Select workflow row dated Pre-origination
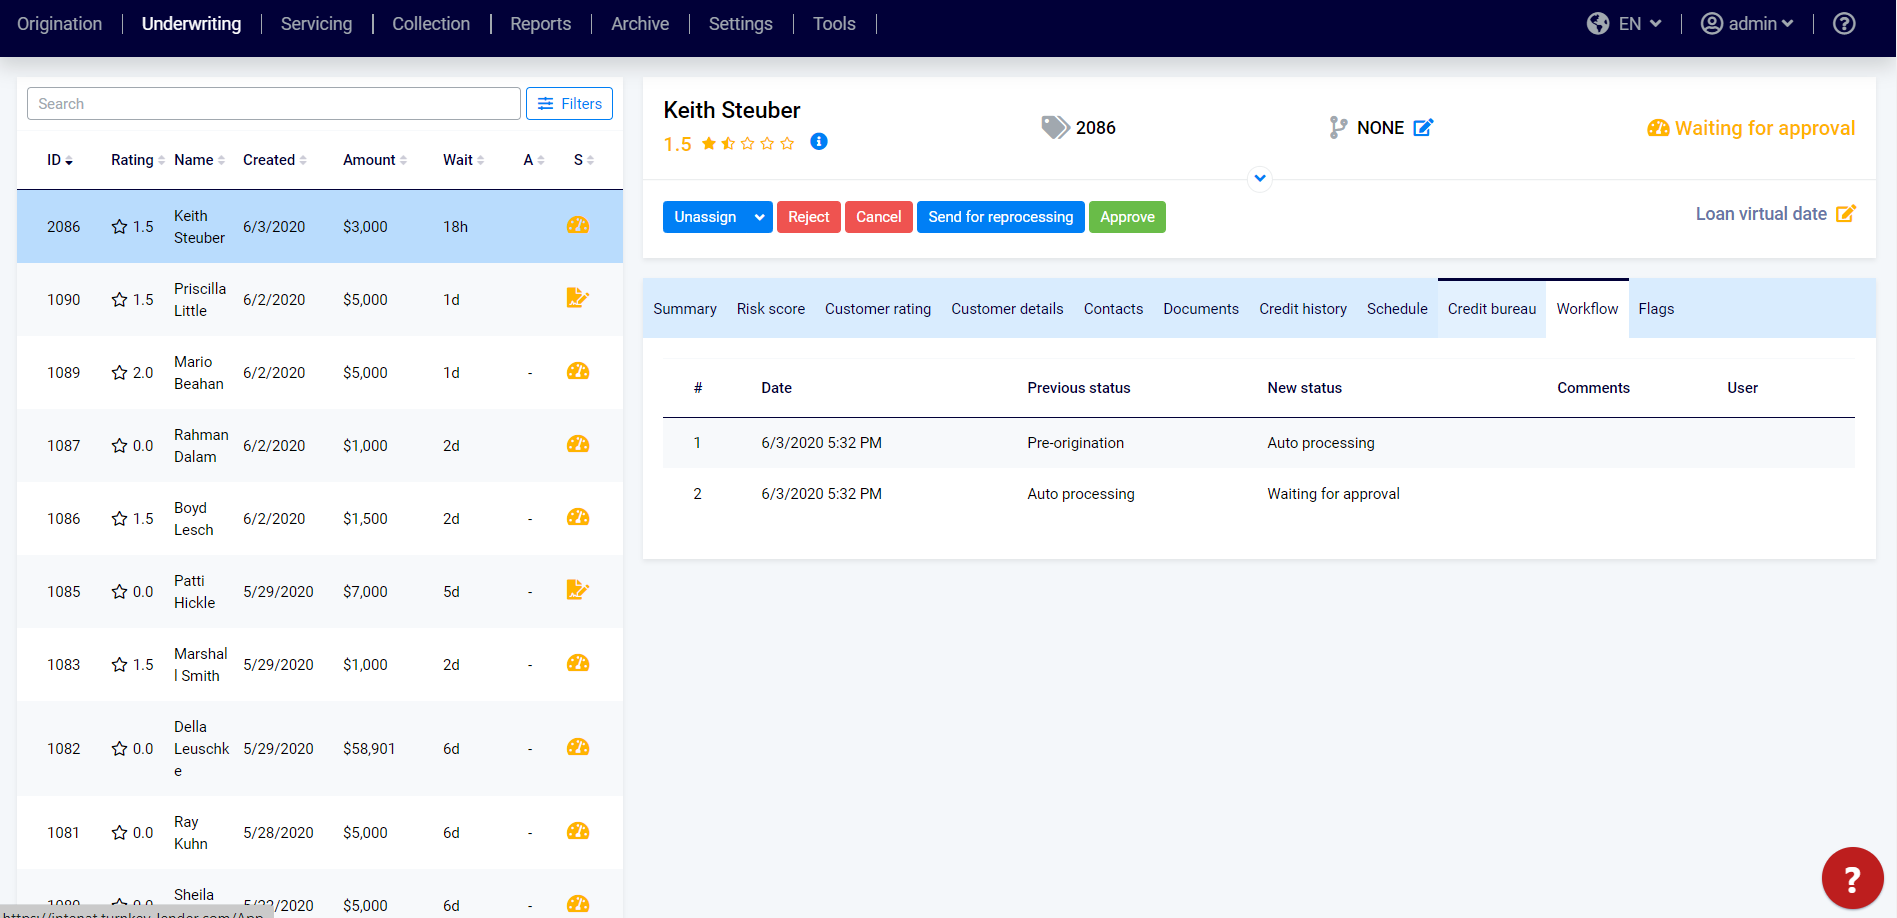The height and width of the screenshot is (918, 1897). 1258,443
